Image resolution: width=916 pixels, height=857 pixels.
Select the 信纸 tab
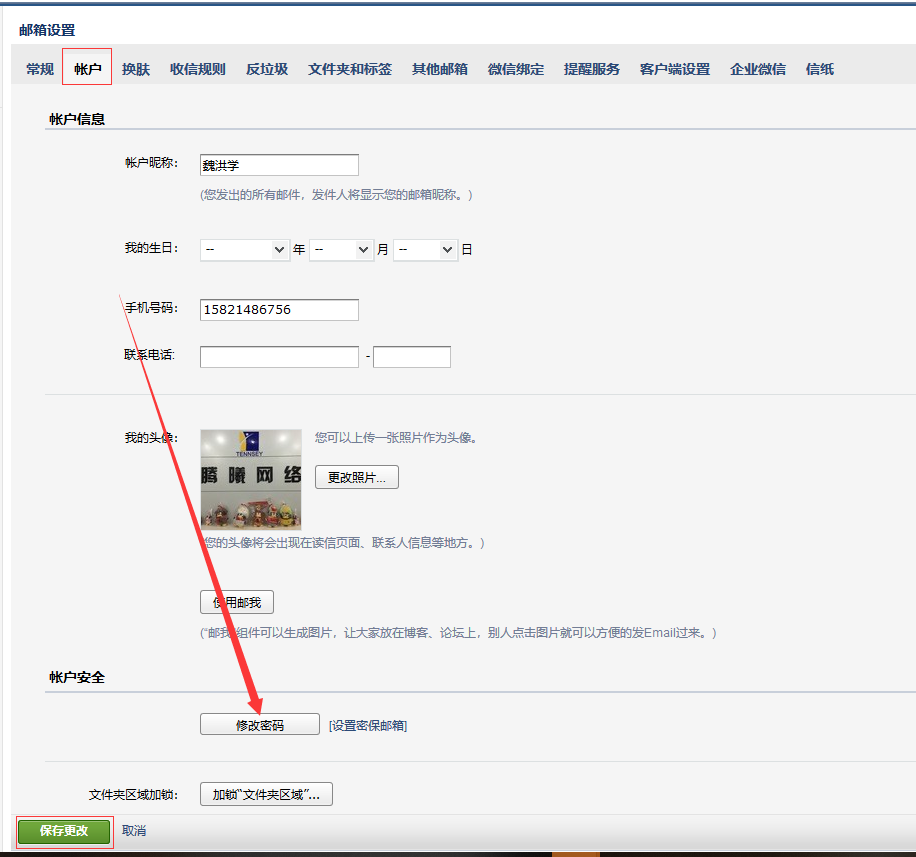tap(819, 69)
